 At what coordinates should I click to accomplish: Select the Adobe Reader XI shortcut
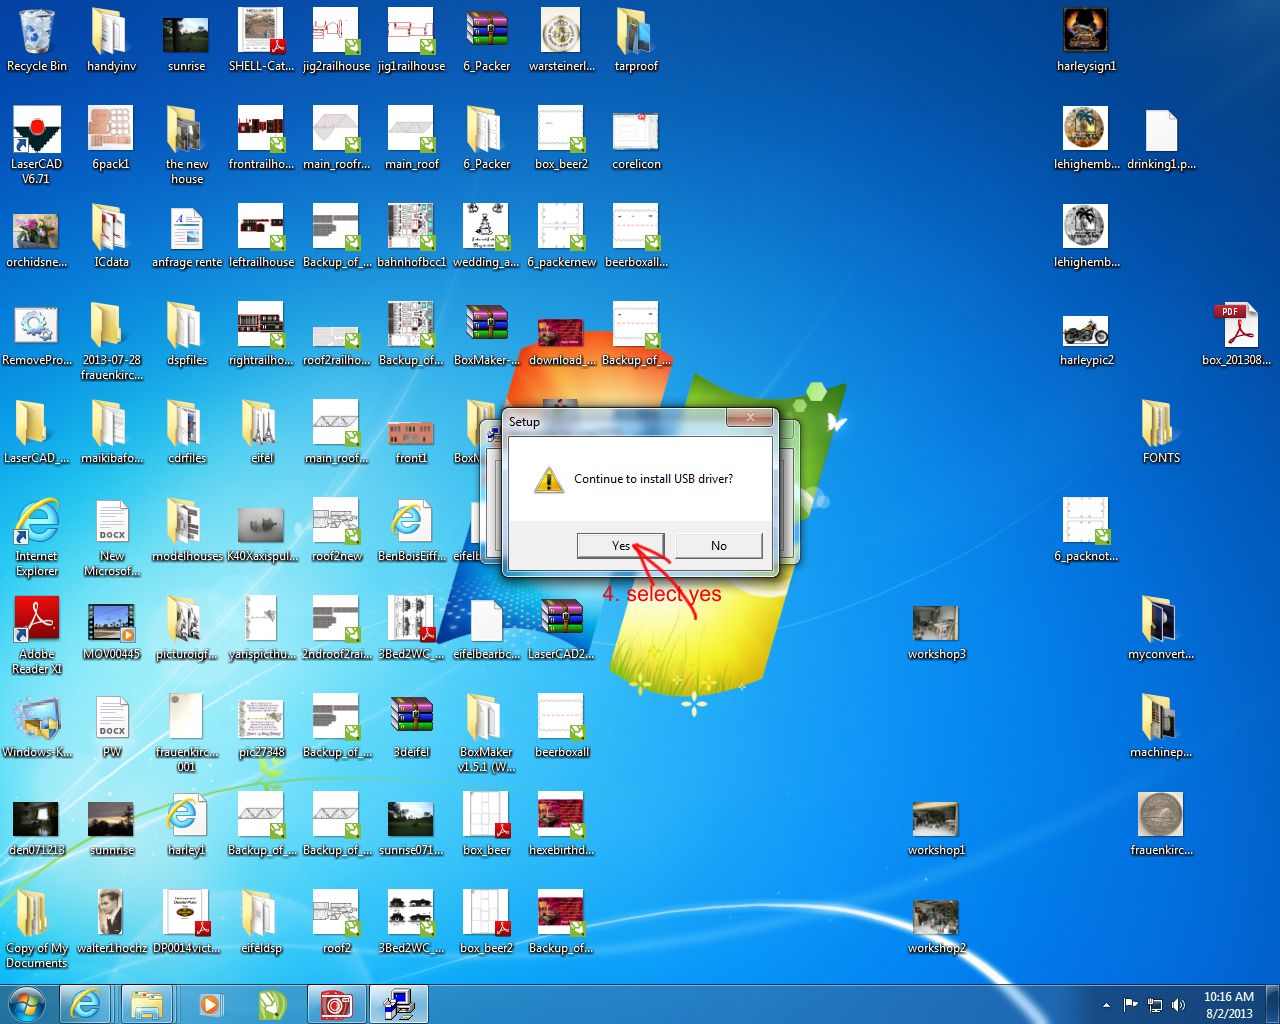pyautogui.click(x=37, y=630)
